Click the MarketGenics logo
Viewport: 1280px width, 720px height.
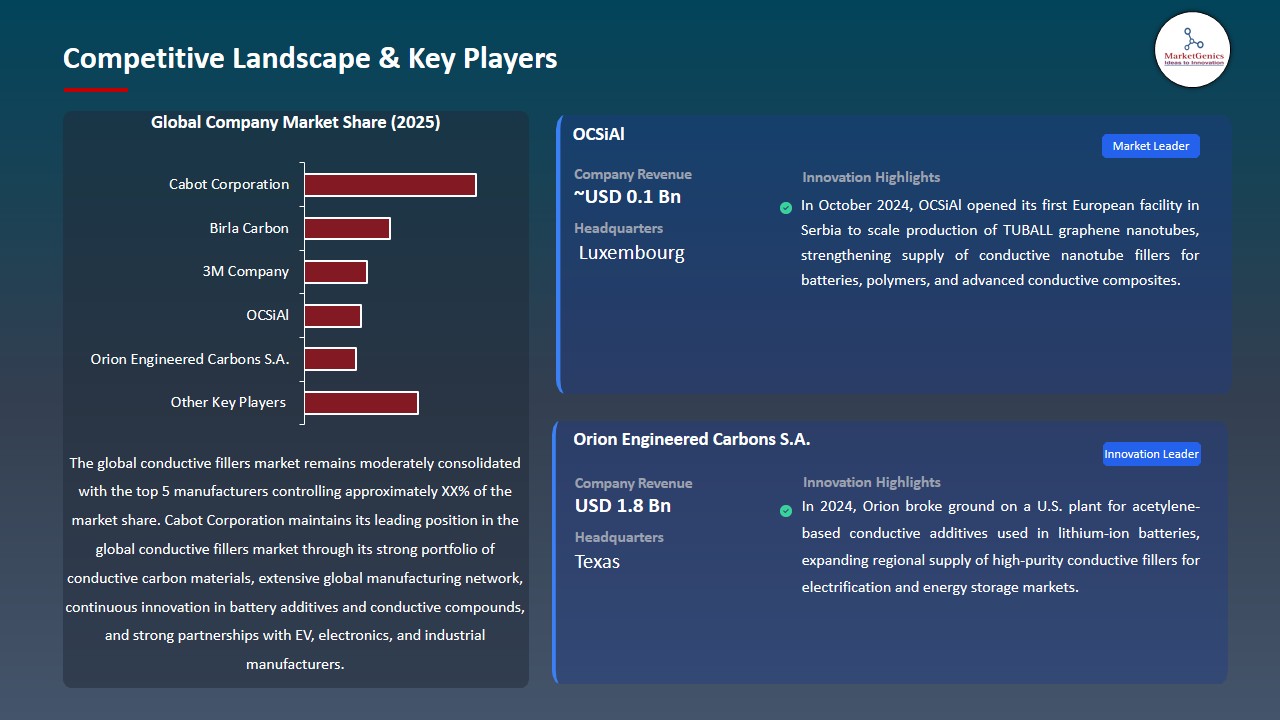(1192, 49)
